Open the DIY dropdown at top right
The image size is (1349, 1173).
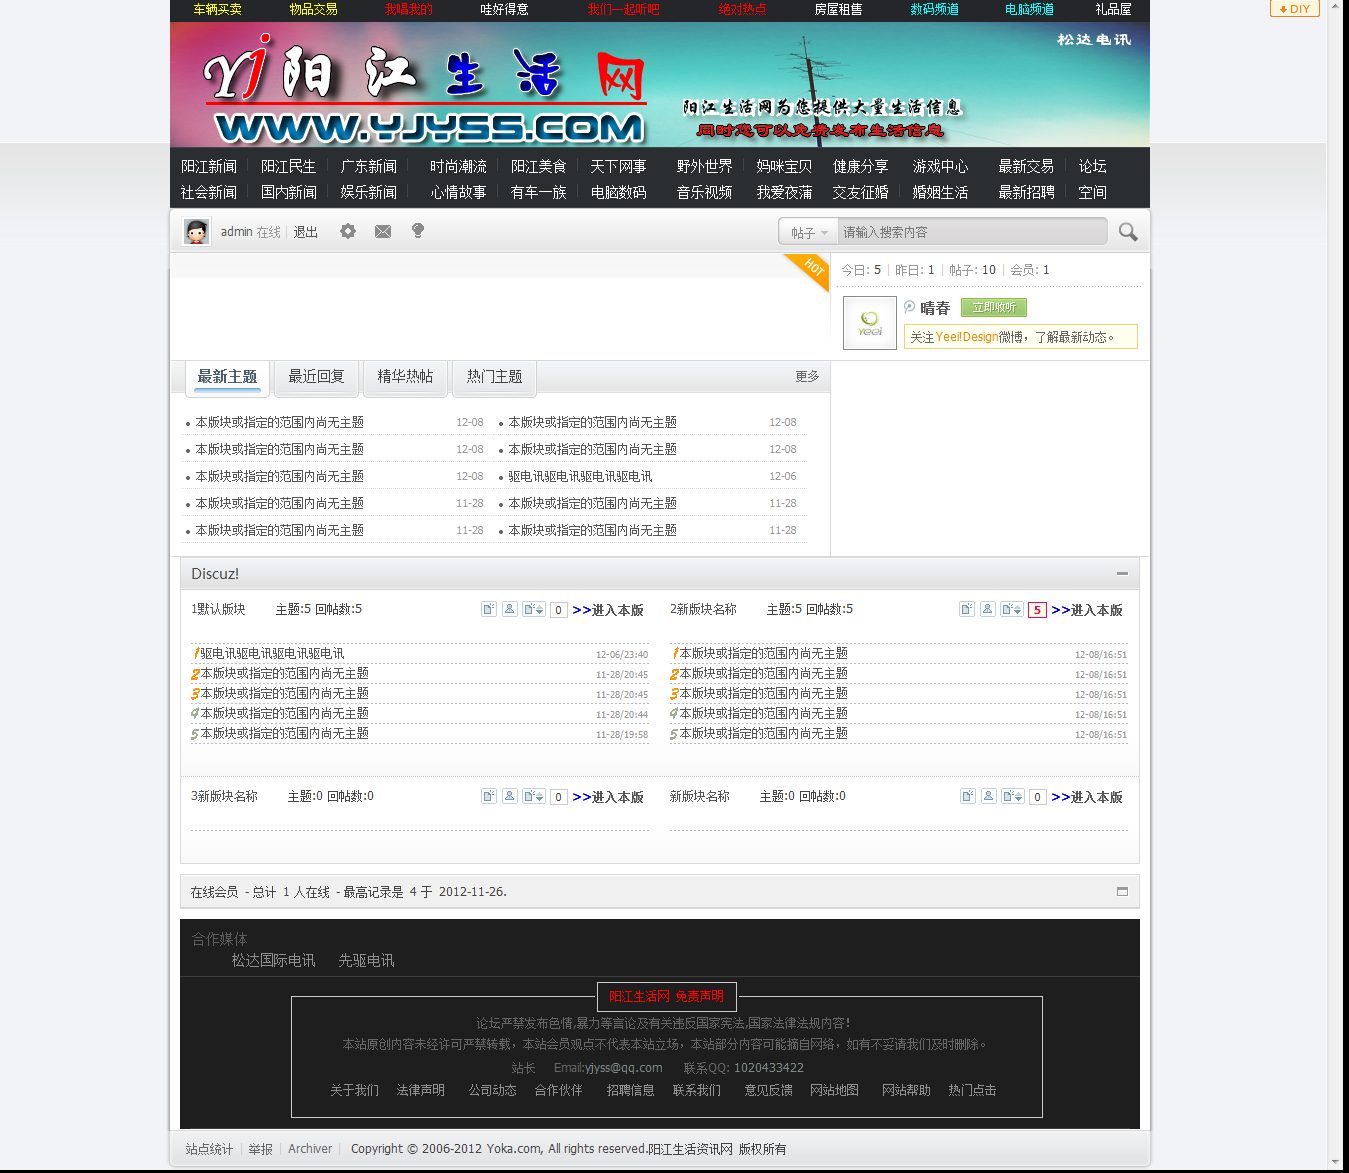[1294, 9]
